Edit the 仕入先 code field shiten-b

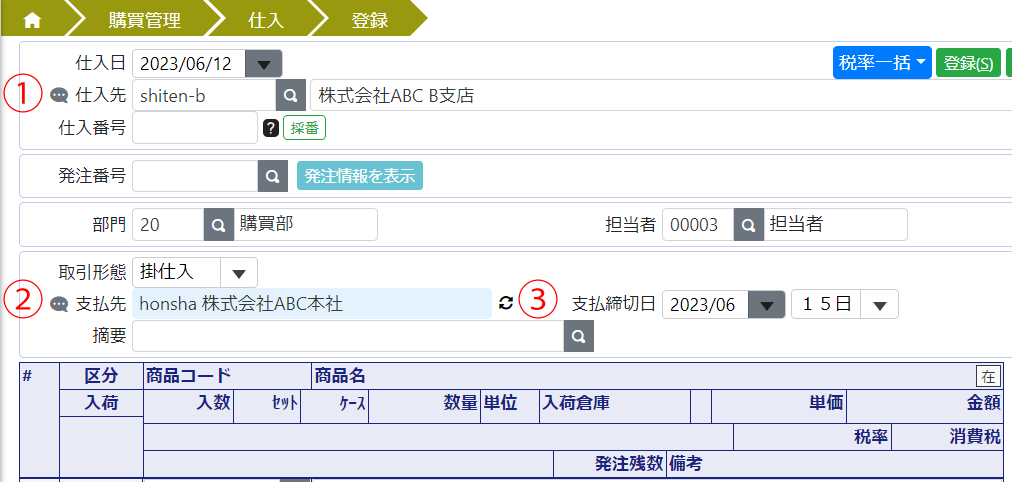point(205,95)
